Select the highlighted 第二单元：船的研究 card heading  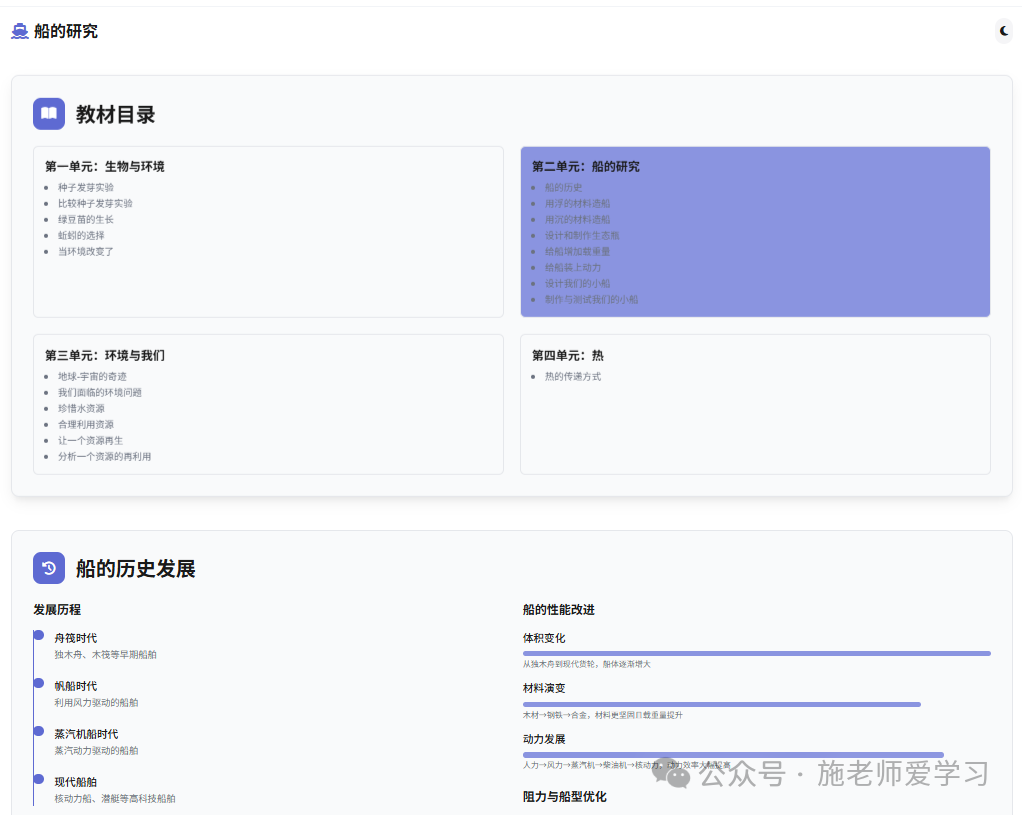pos(585,166)
